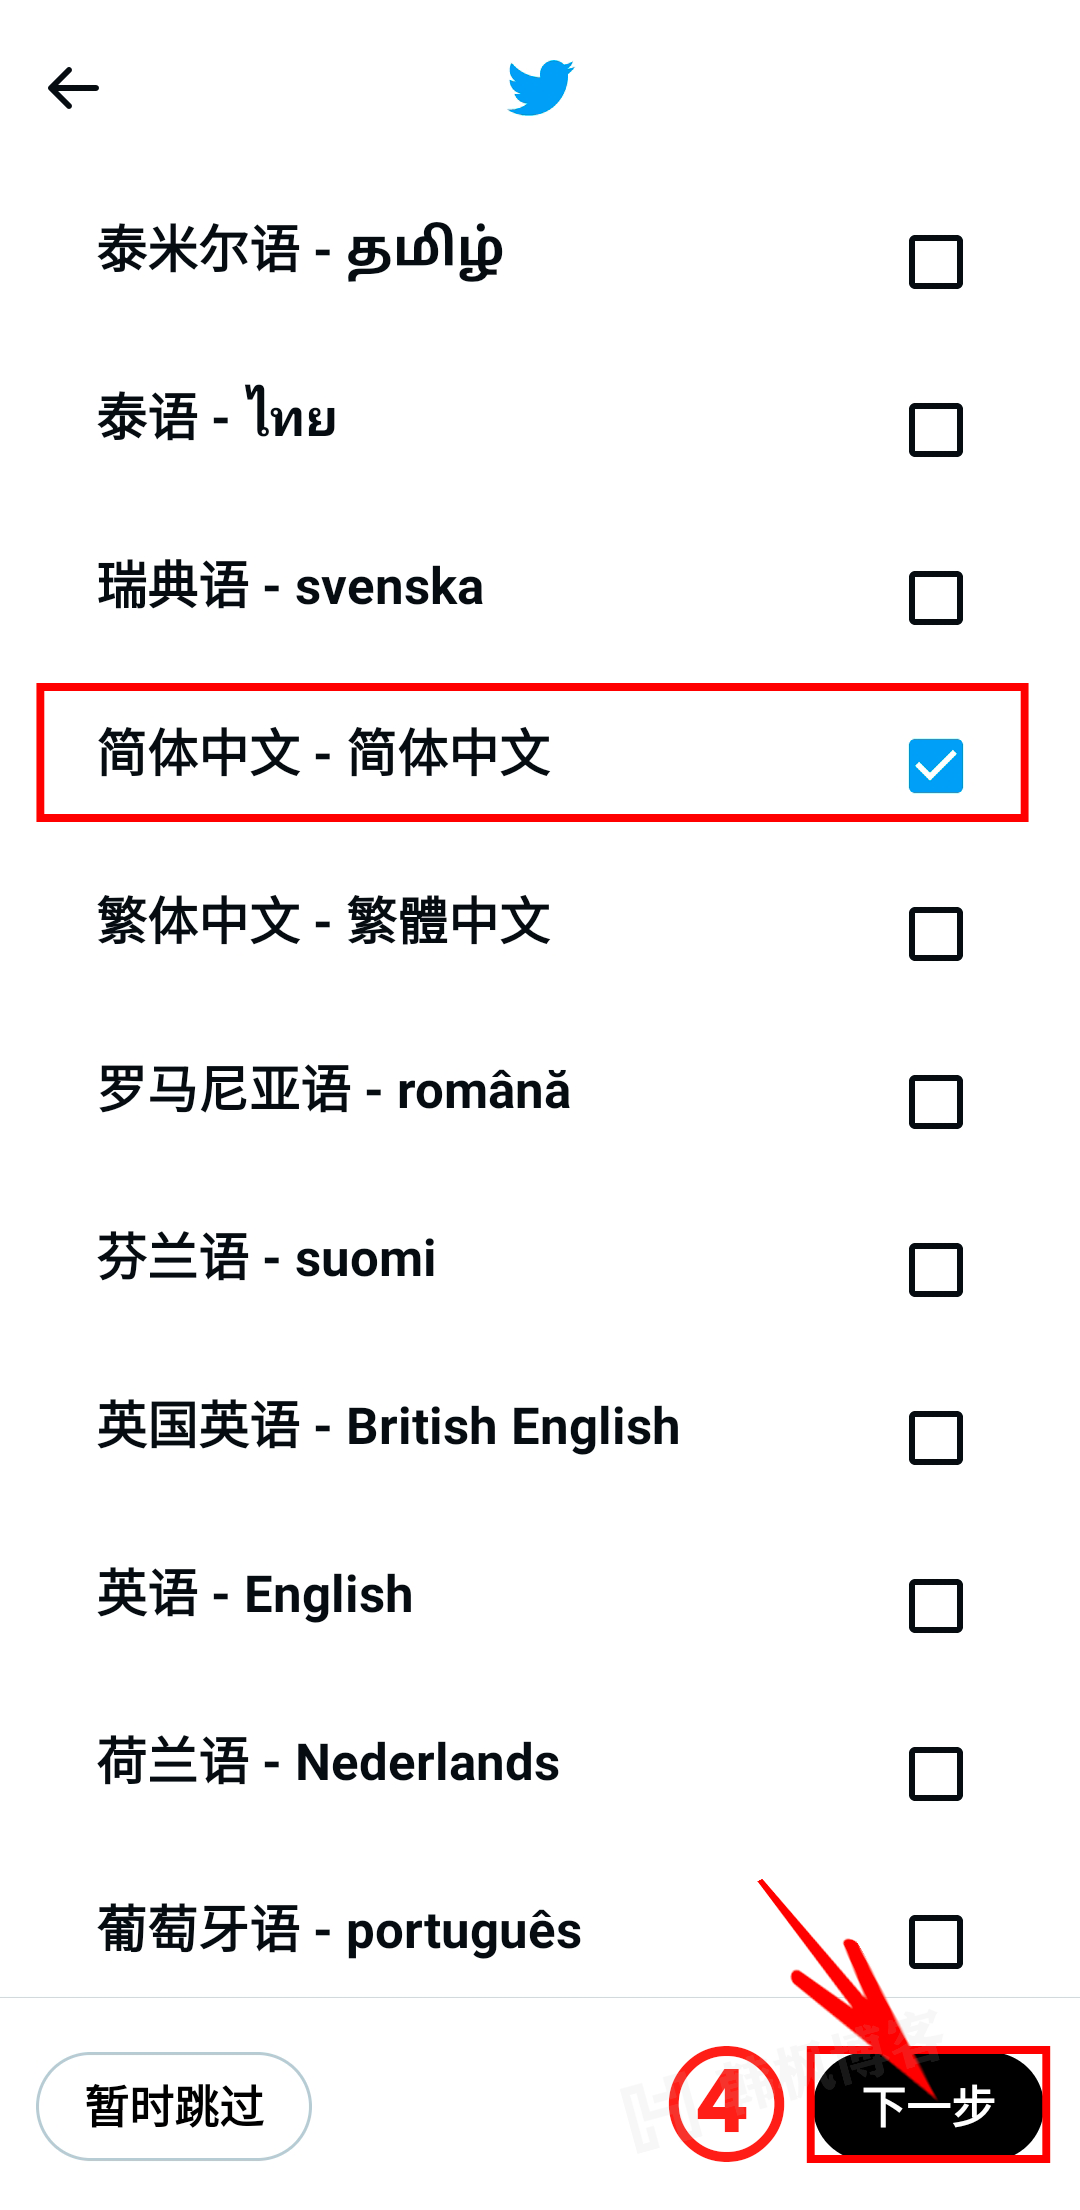Enable 荷兰语 - Nederlands language
Screen dimensions: 1080x2210
934,1774
